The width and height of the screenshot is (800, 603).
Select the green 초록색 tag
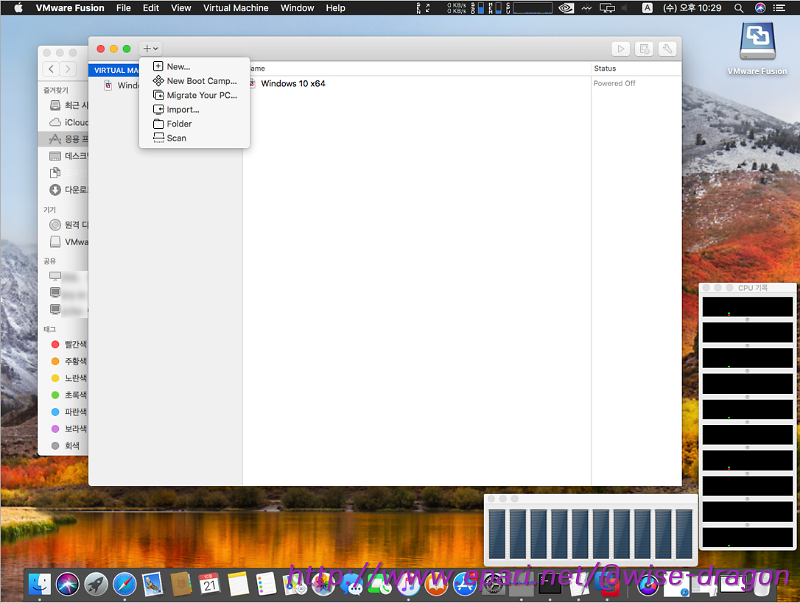(68, 395)
